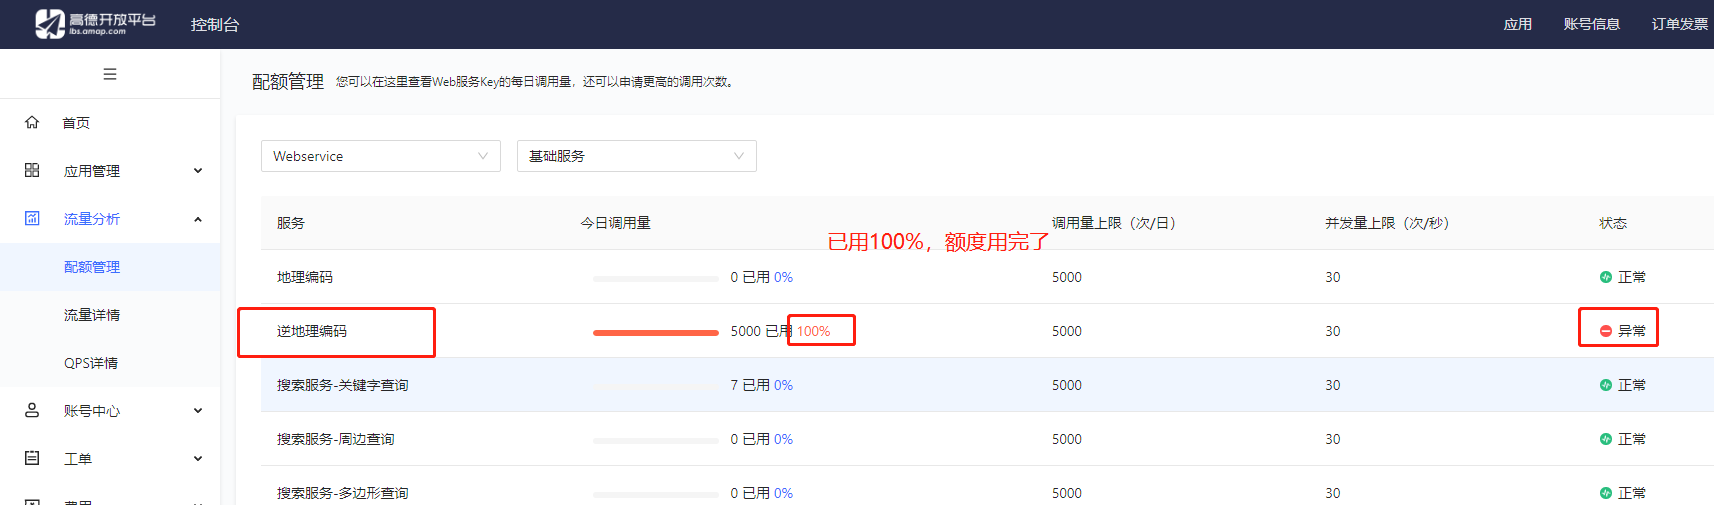This screenshot has height=505, width=1714.
Task: Click green status icon in 搜索服务-多边形查询 row
Action: tap(1606, 493)
